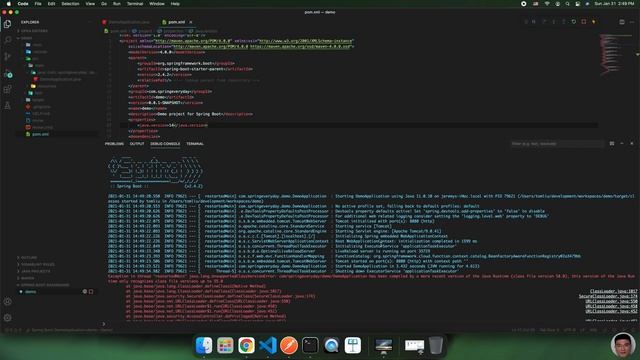Open the ClassLoader.java:1017 stack trace link
The image size is (640, 360).
[613, 291]
